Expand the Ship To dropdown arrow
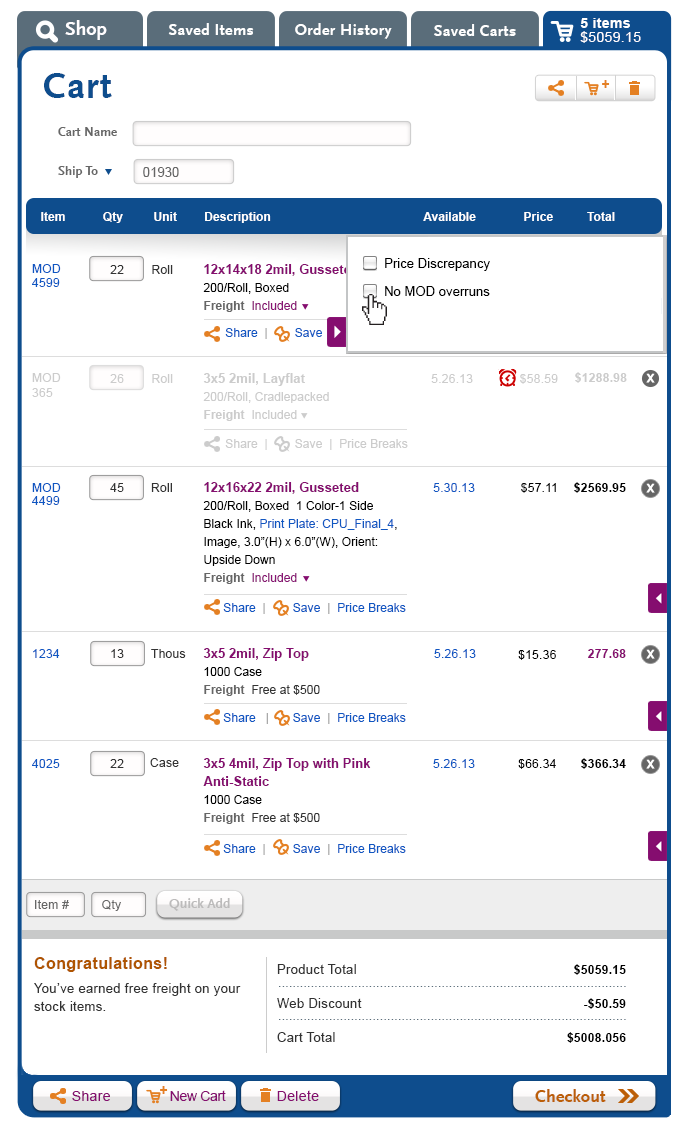The image size is (682, 1139). 108,171
